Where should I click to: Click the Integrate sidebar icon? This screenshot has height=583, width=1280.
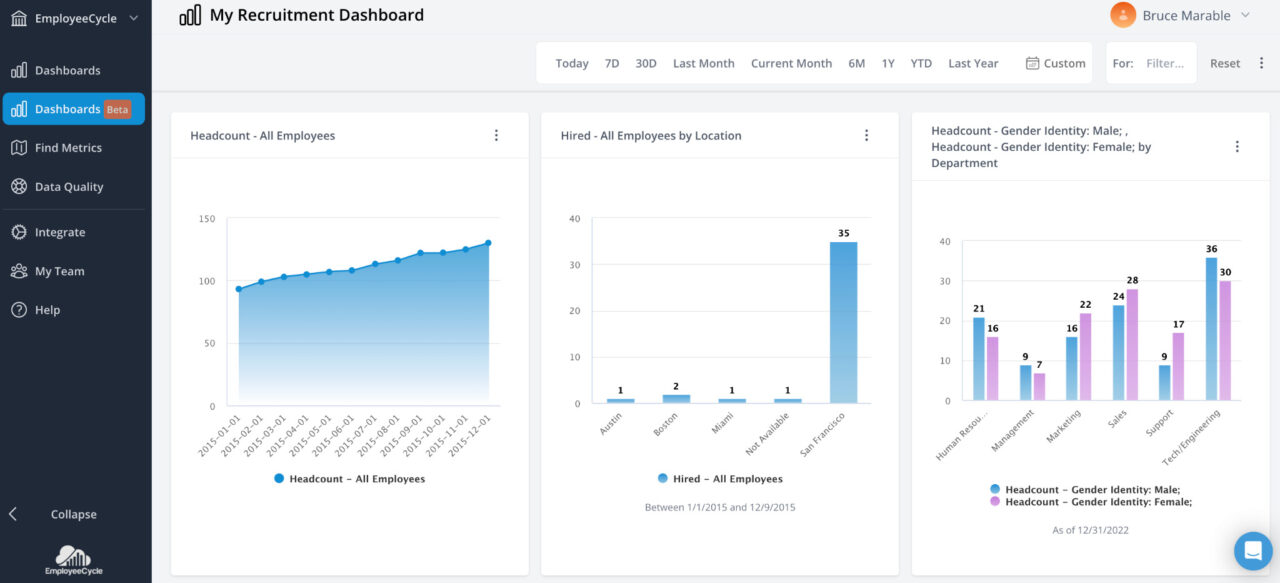[17, 231]
